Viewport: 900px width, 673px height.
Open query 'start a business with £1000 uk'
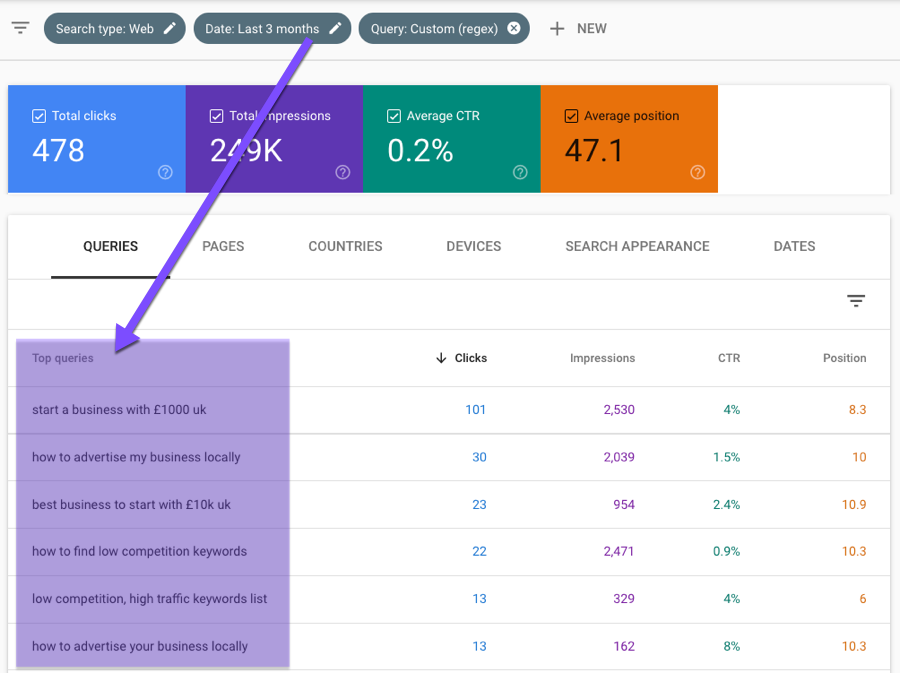119,410
